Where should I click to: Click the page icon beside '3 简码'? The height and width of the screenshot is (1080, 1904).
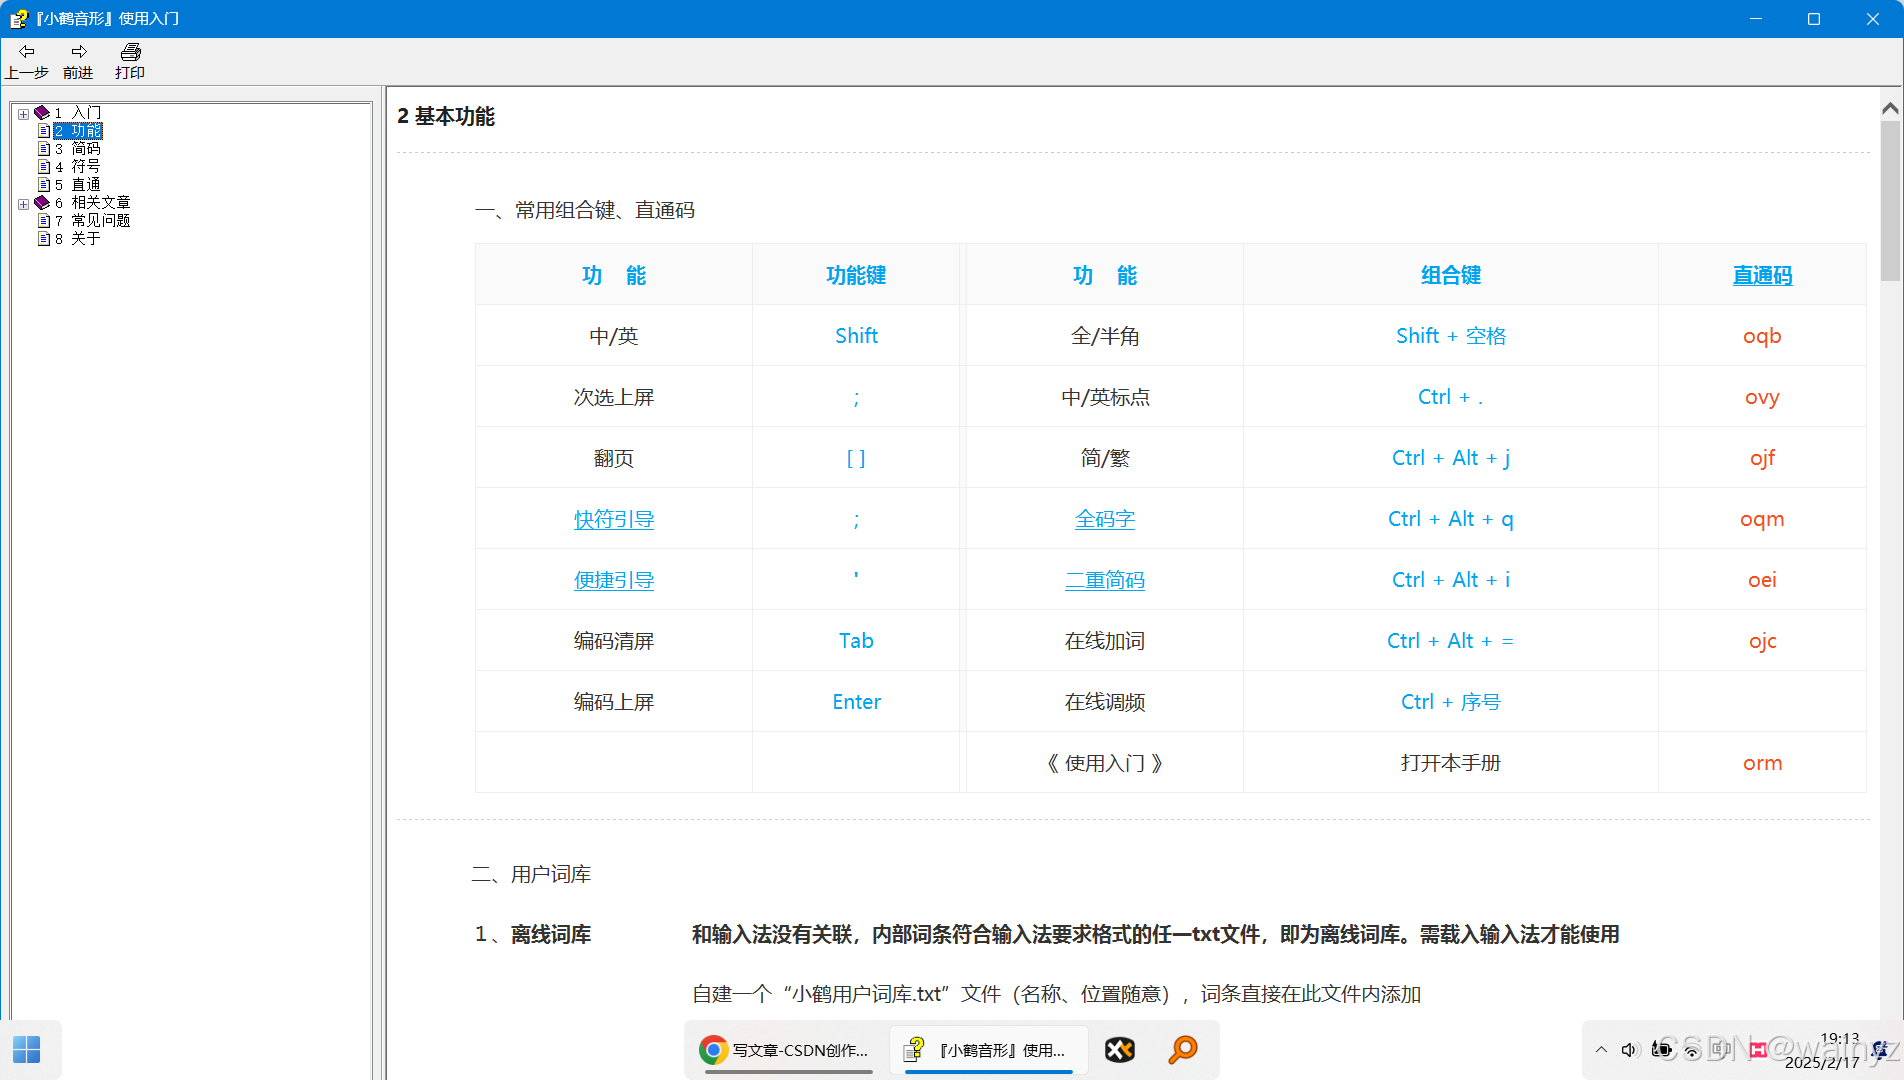[x=44, y=149]
